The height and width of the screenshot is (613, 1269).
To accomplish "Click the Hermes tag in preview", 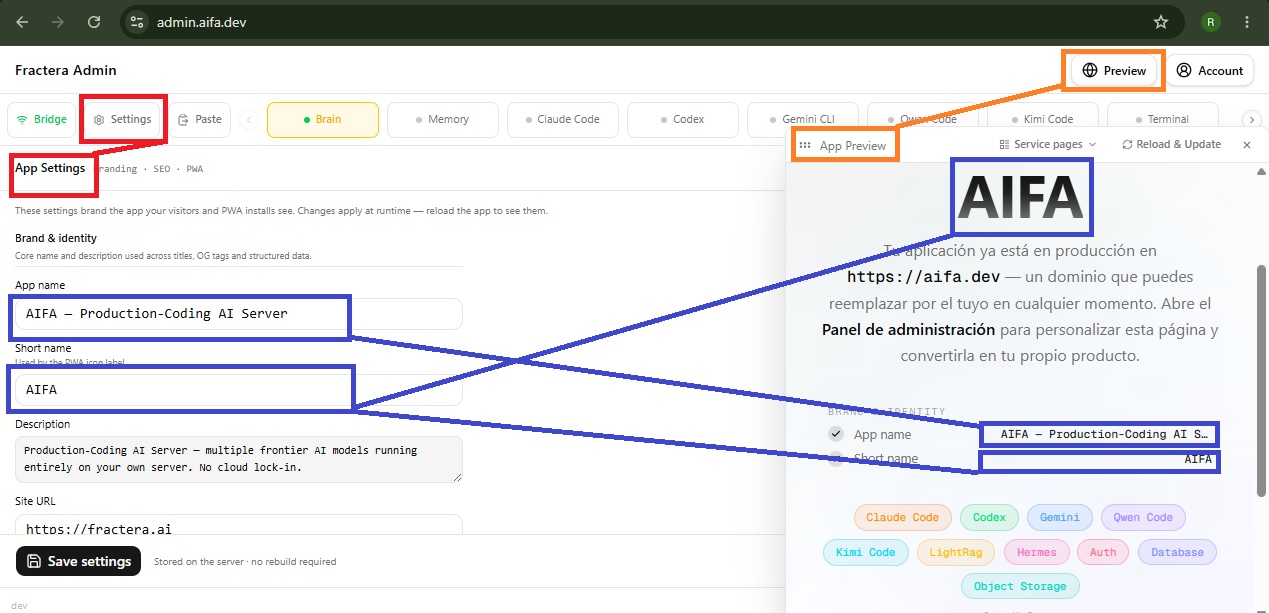I will pos(1036,552).
